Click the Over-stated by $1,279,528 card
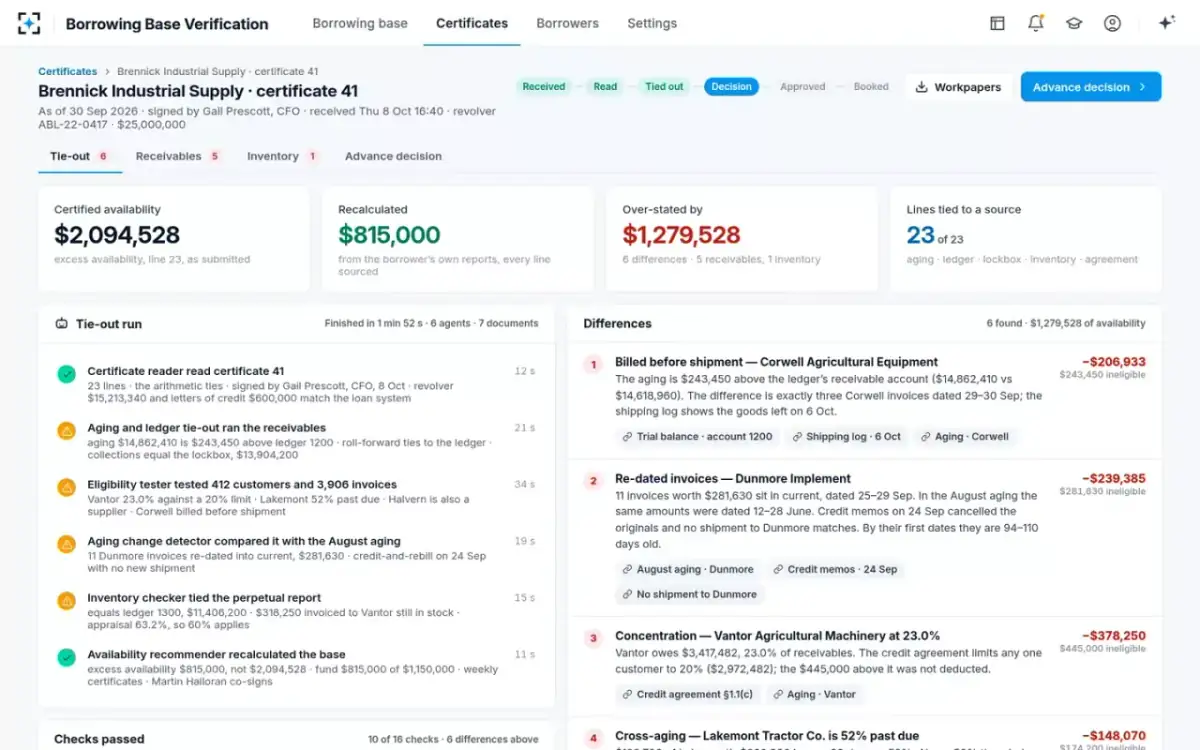 pos(742,239)
